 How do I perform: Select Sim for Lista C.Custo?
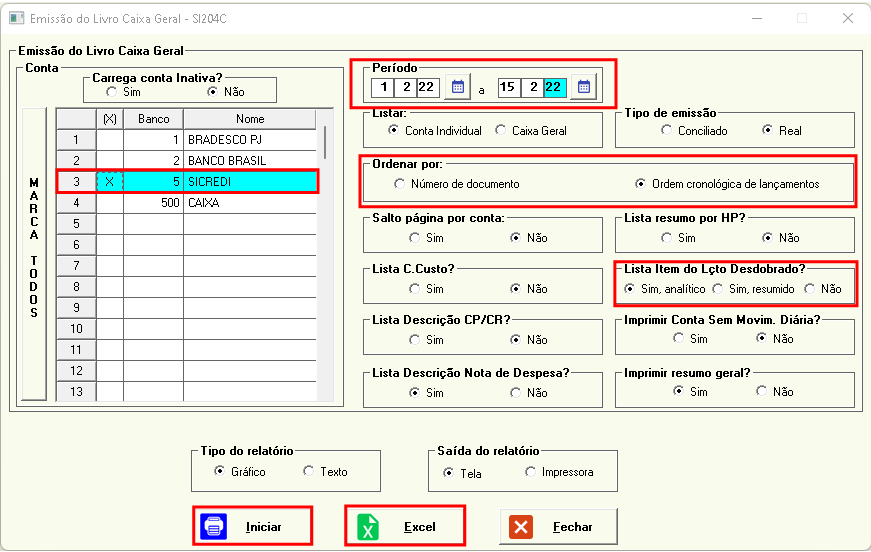click(414, 289)
